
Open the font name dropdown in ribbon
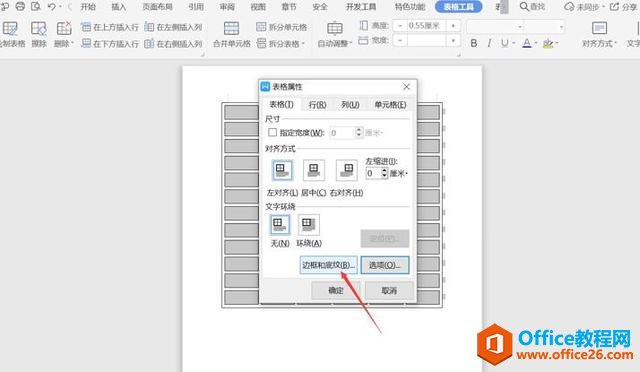point(520,27)
